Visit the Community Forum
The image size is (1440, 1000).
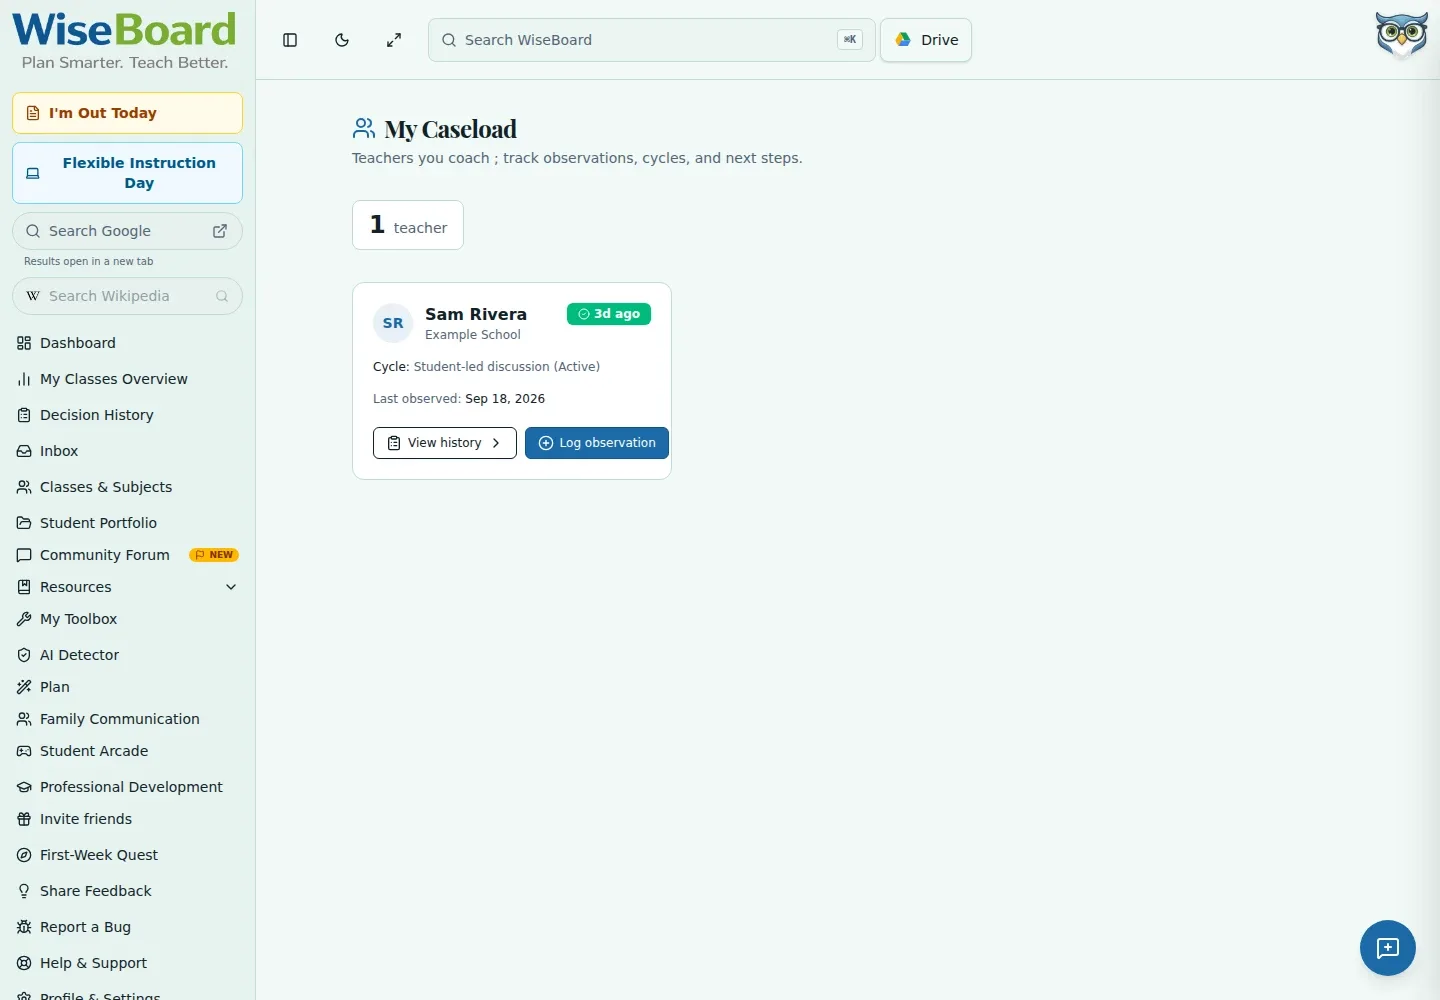click(127, 555)
